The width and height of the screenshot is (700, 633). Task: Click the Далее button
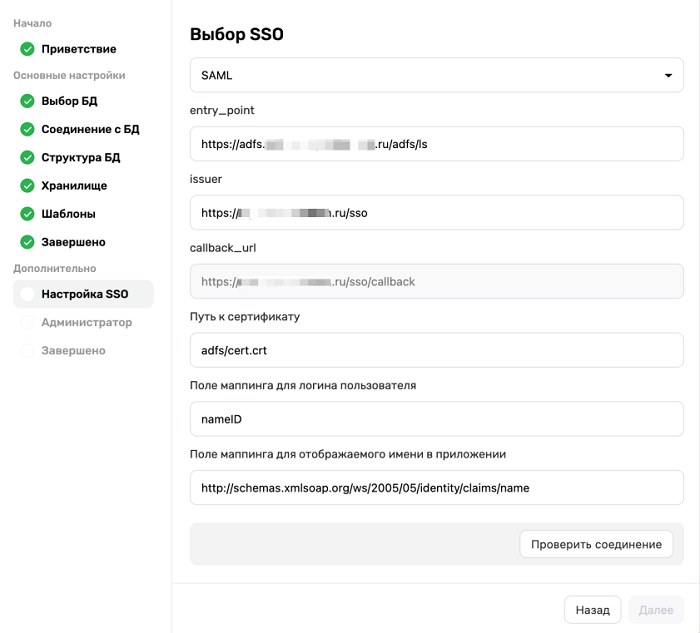[656, 609]
